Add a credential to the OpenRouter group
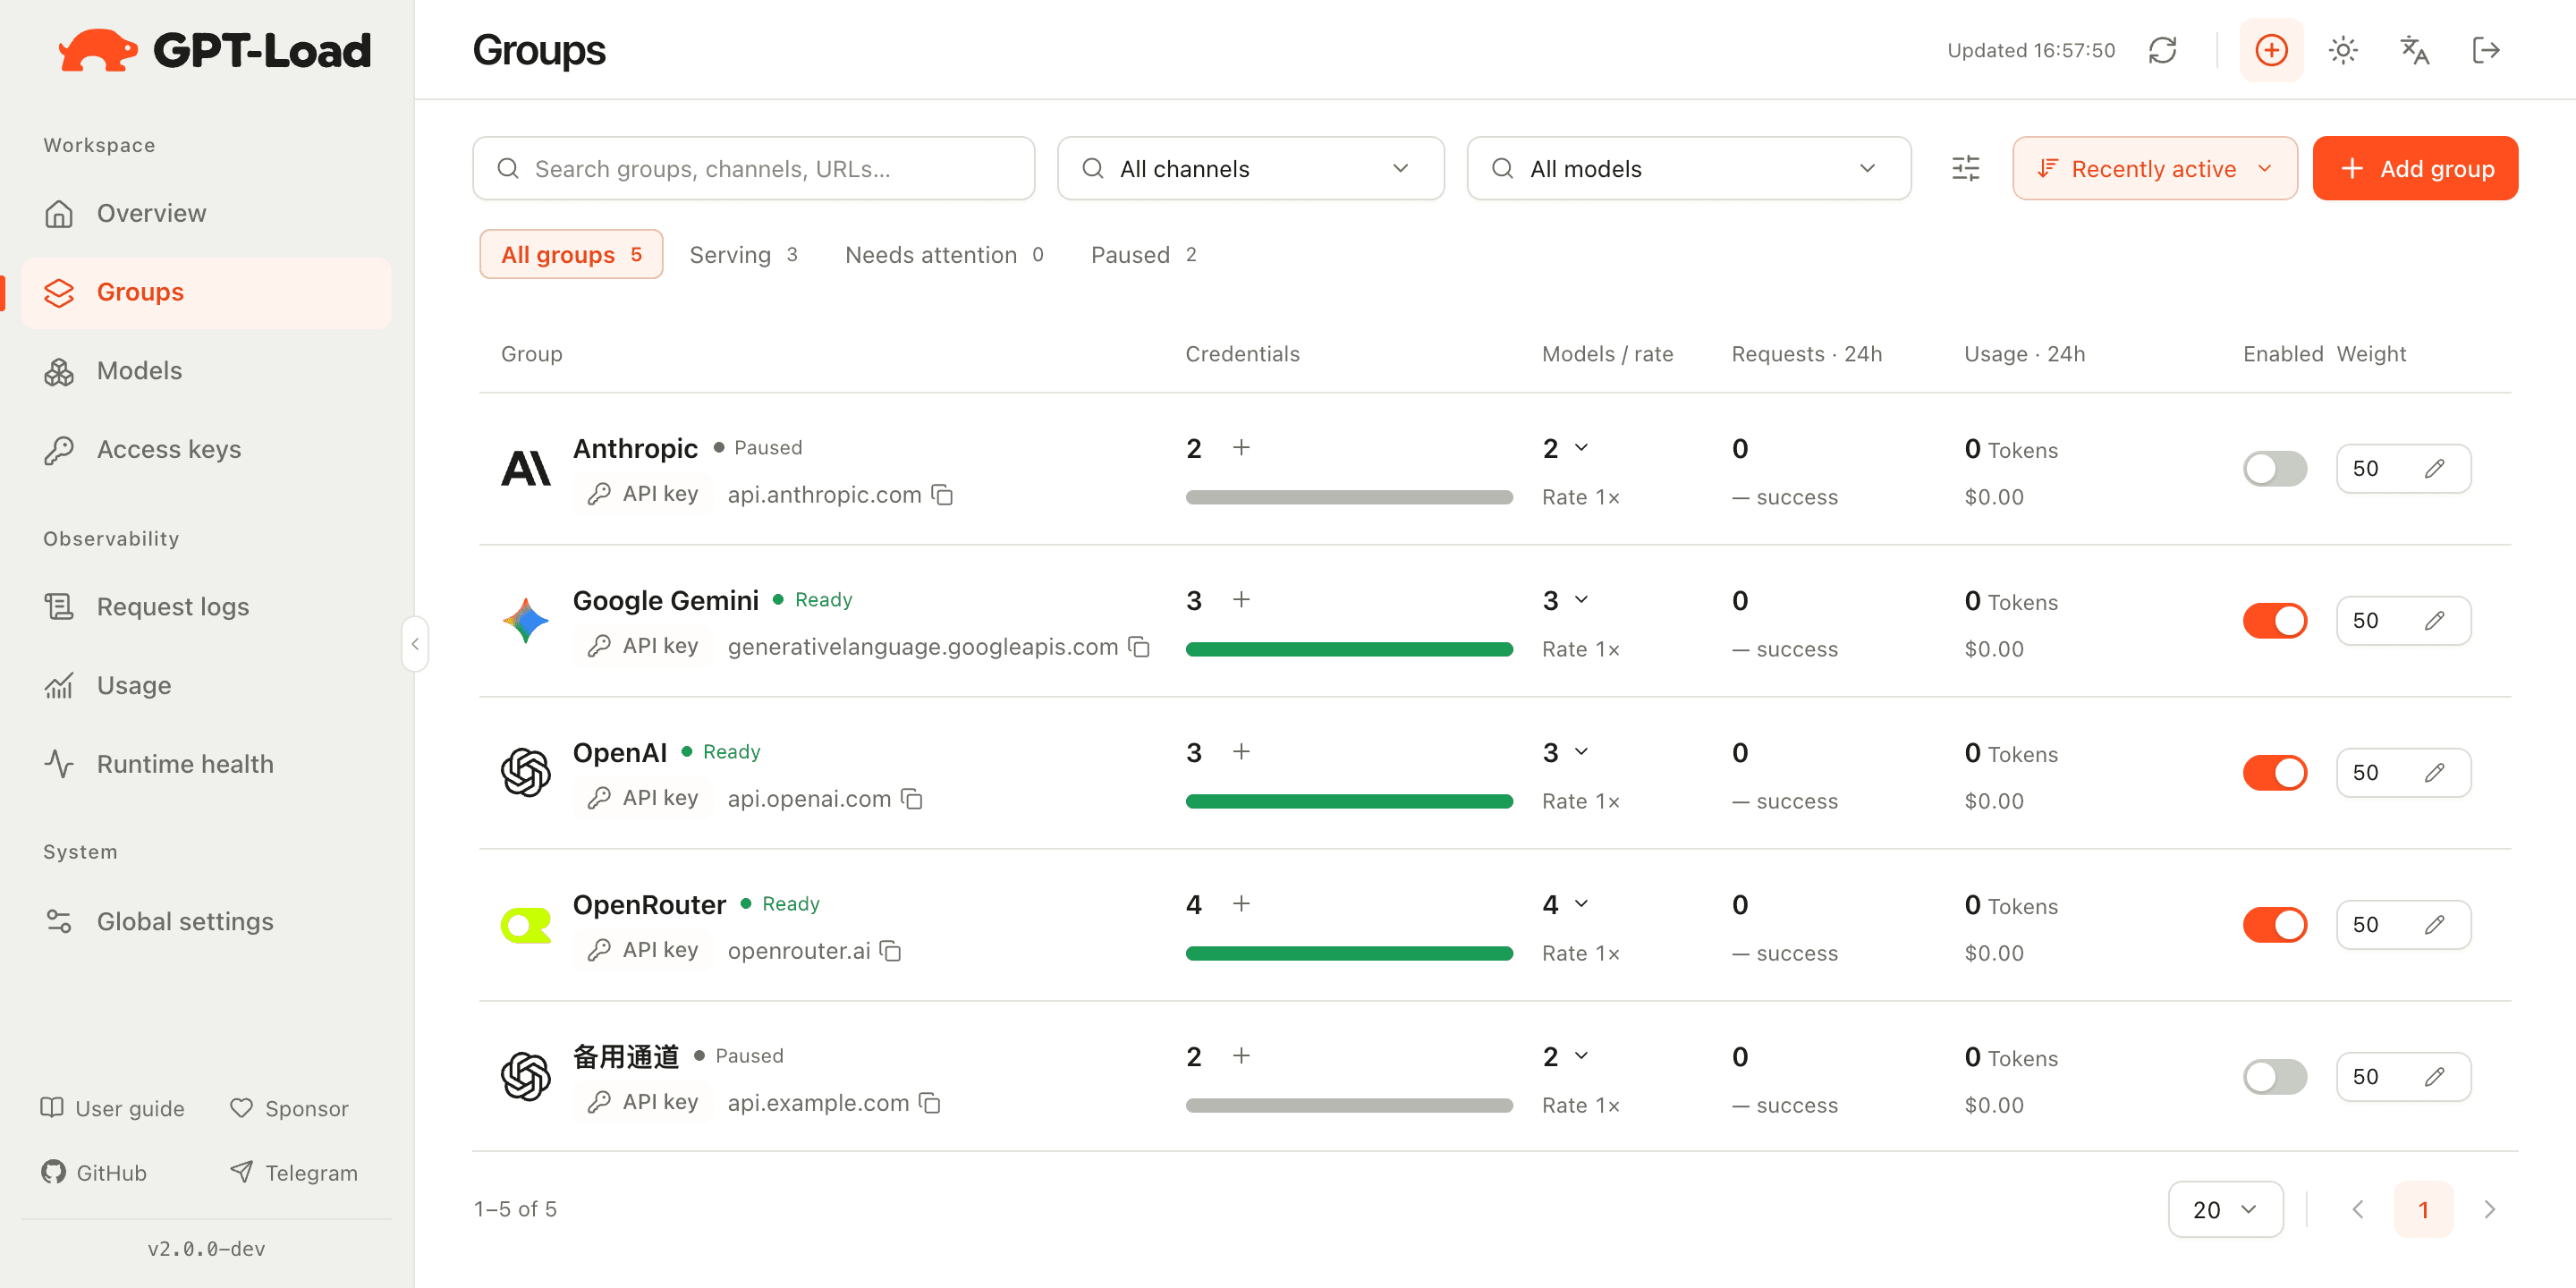This screenshot has height=1288, width=2576. pos(1241,903)
